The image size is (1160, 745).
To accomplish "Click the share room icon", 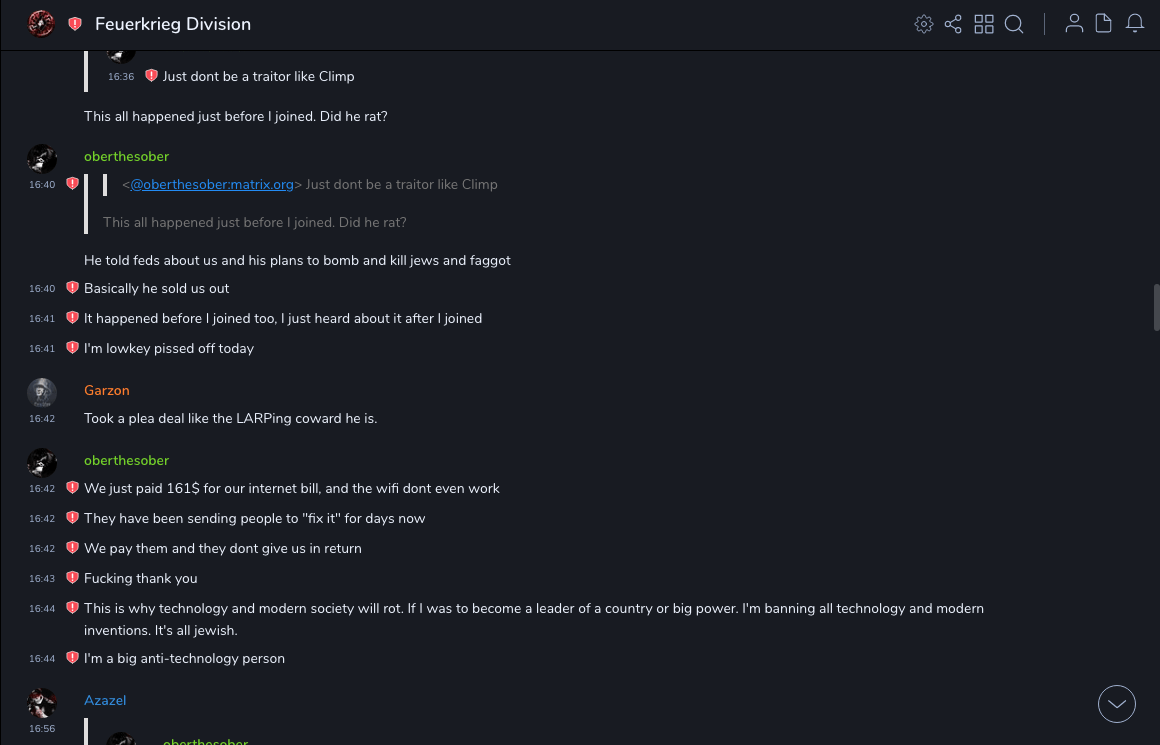I will [x=953, y=24].
